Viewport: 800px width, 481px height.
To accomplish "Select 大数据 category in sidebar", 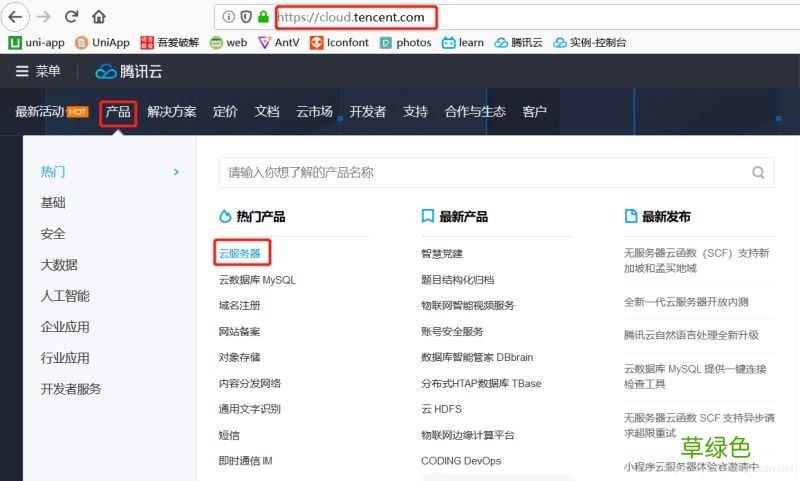I will coord(59,265).
